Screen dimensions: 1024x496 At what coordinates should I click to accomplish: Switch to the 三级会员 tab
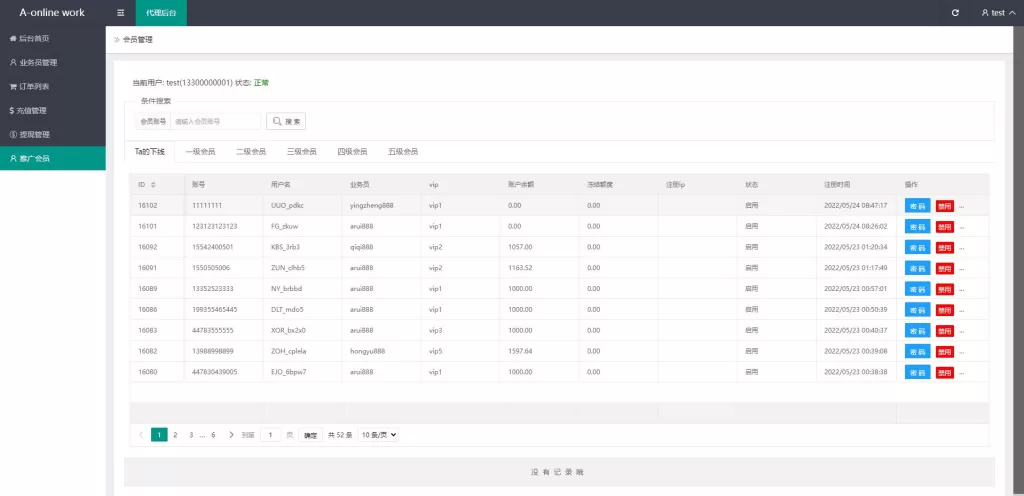pyautogui.click(x=301, y=152)
